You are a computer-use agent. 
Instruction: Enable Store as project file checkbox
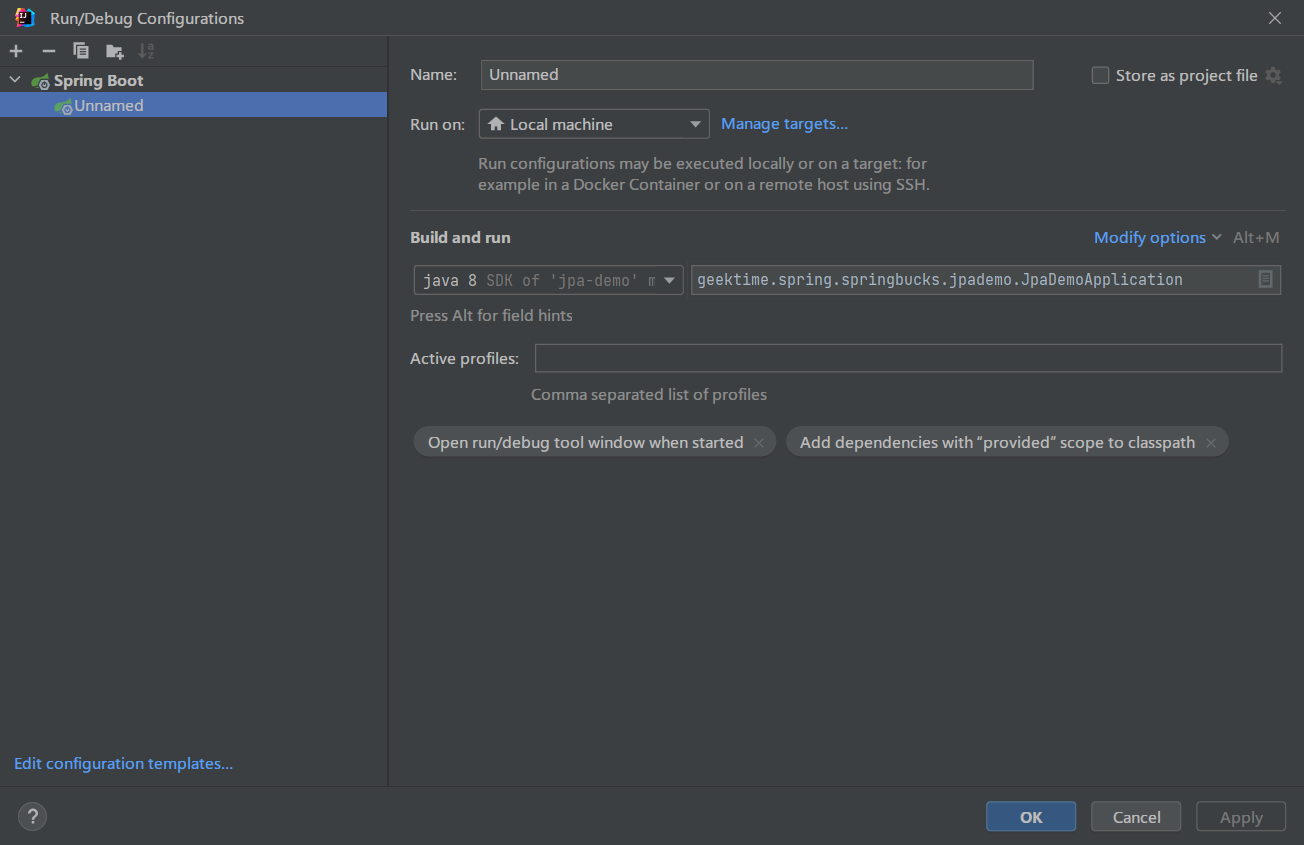(1100, 75)
